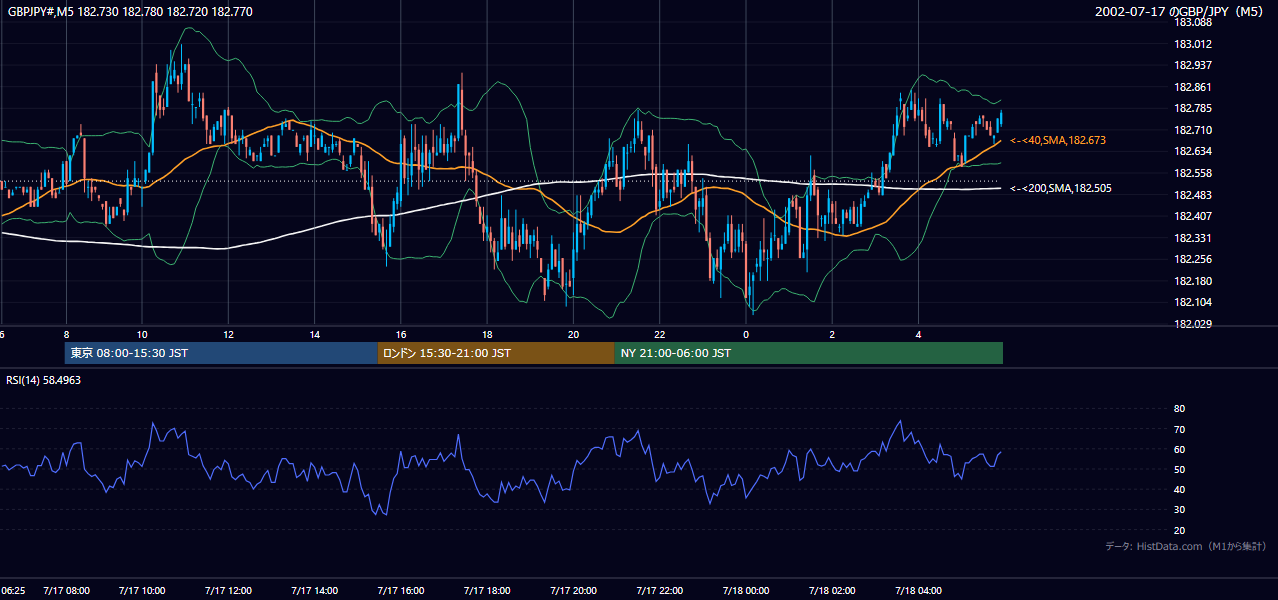Click hour tick 20 below price chart
This screenshot has width=1278, height=600.
tap(573, 334)
